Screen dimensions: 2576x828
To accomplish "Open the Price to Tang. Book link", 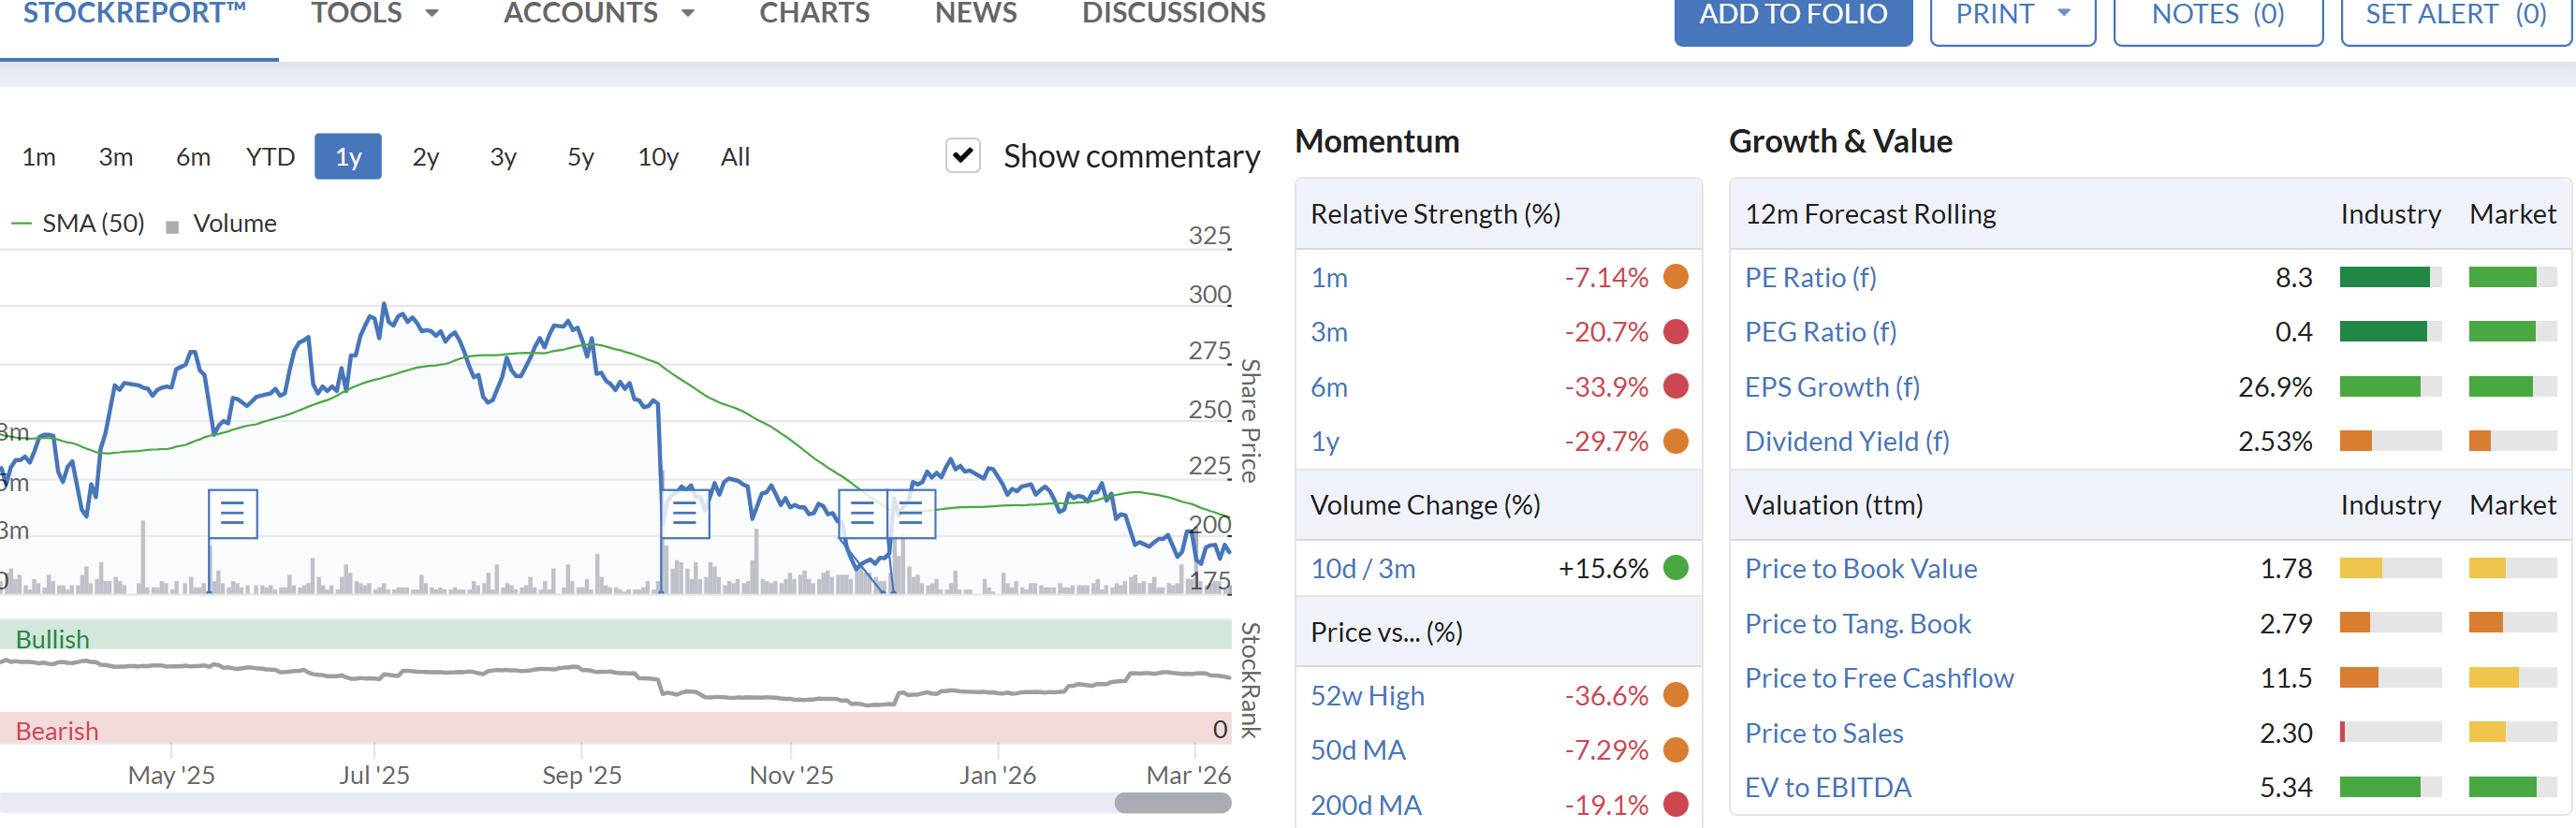I will coord(1858,624).
